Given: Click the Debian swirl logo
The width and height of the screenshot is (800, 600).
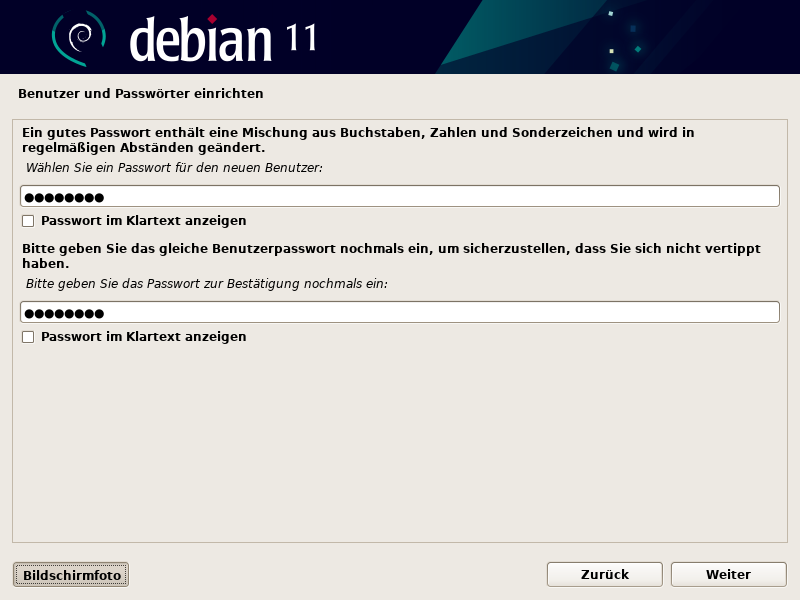Looking at the screenshot, I should [x=79, y=38].
